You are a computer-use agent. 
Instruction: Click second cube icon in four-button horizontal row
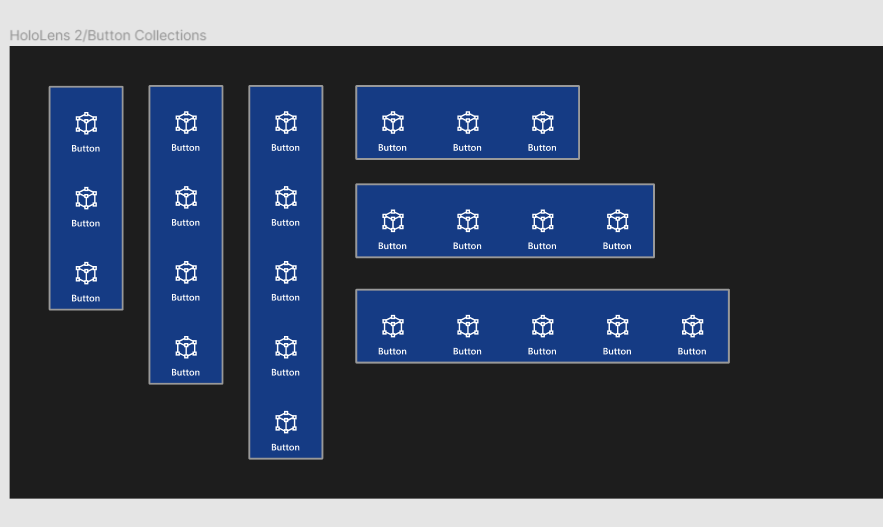pyautogui.click(x=468, y=221)
